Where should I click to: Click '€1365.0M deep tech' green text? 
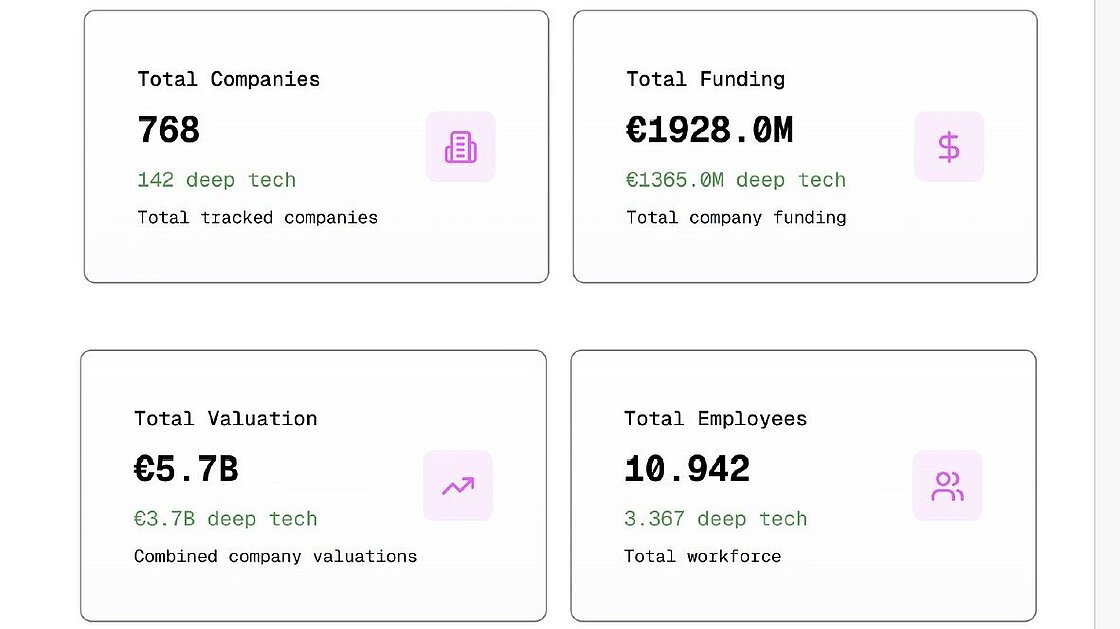point(736,180)
